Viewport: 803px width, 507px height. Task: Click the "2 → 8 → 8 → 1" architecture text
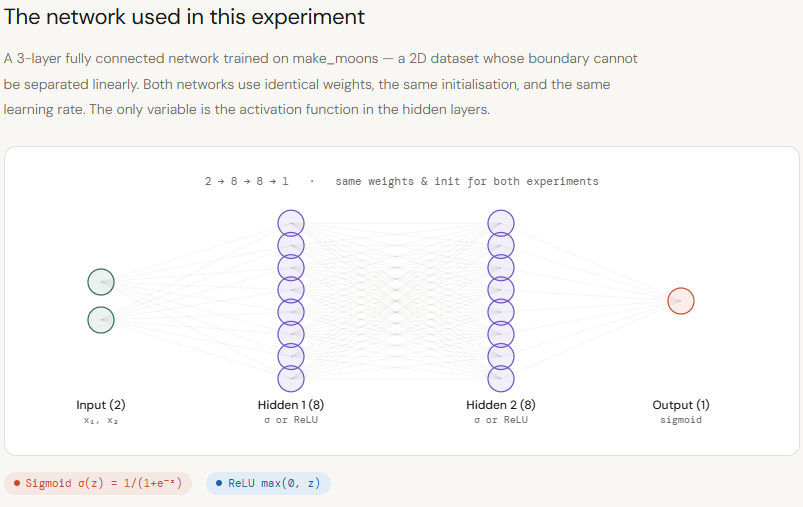point(246,182)
